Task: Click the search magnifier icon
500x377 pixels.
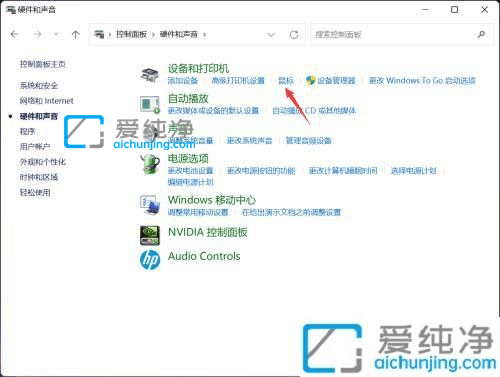Action: 481,34
